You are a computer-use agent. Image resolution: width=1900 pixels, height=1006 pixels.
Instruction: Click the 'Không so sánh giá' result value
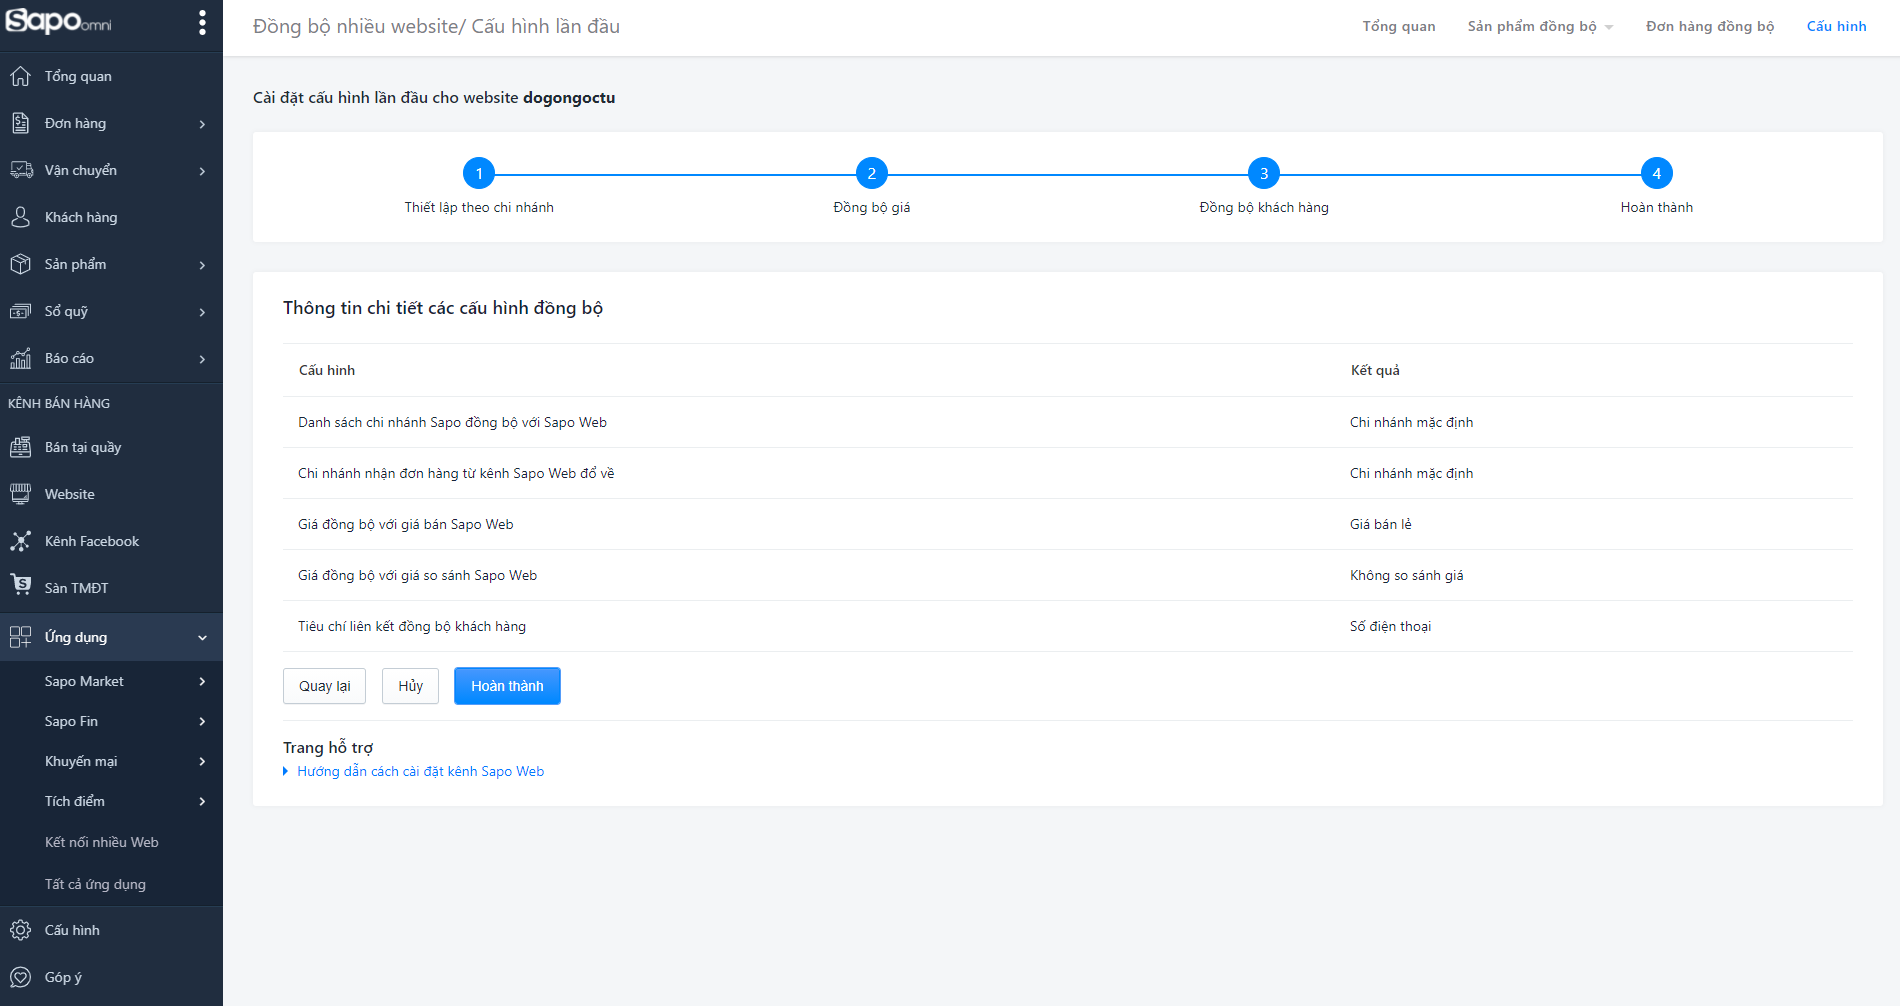tap(1406, 575)
